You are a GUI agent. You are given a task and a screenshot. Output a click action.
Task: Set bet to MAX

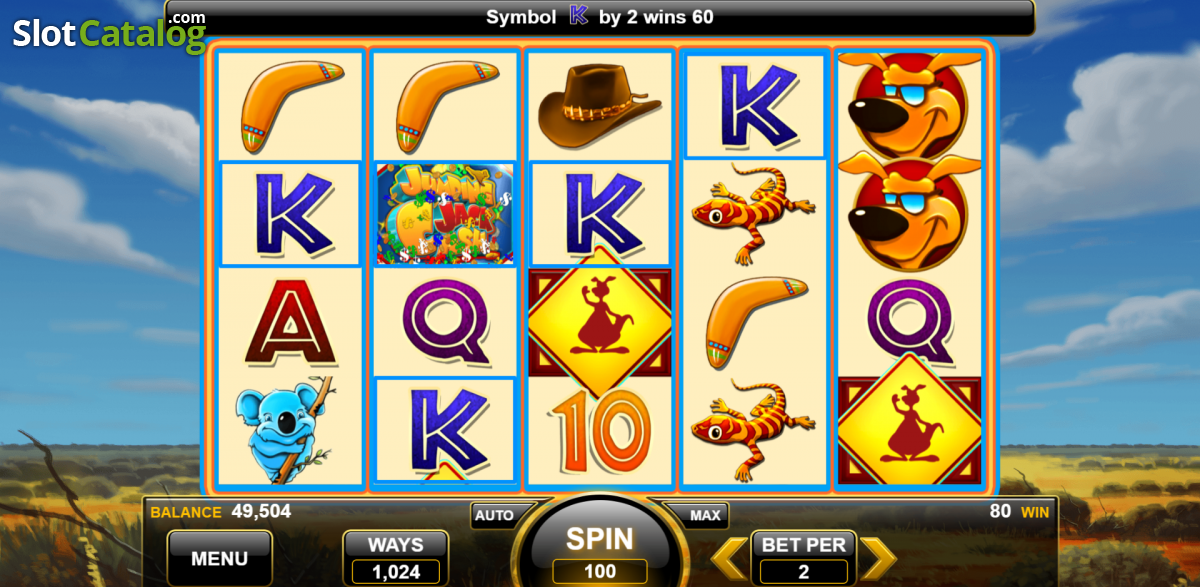coord(706,516)
